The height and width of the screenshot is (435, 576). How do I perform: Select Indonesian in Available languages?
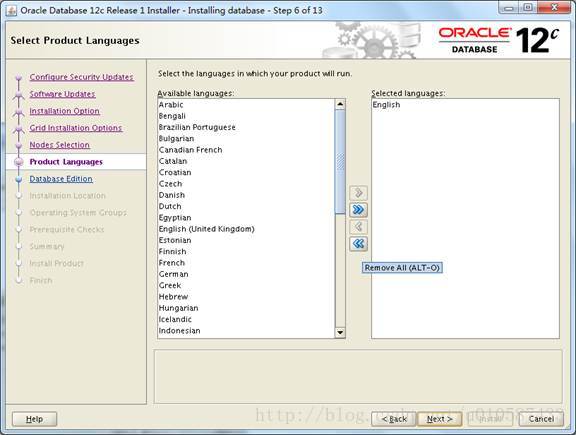(x=246, y=331)
